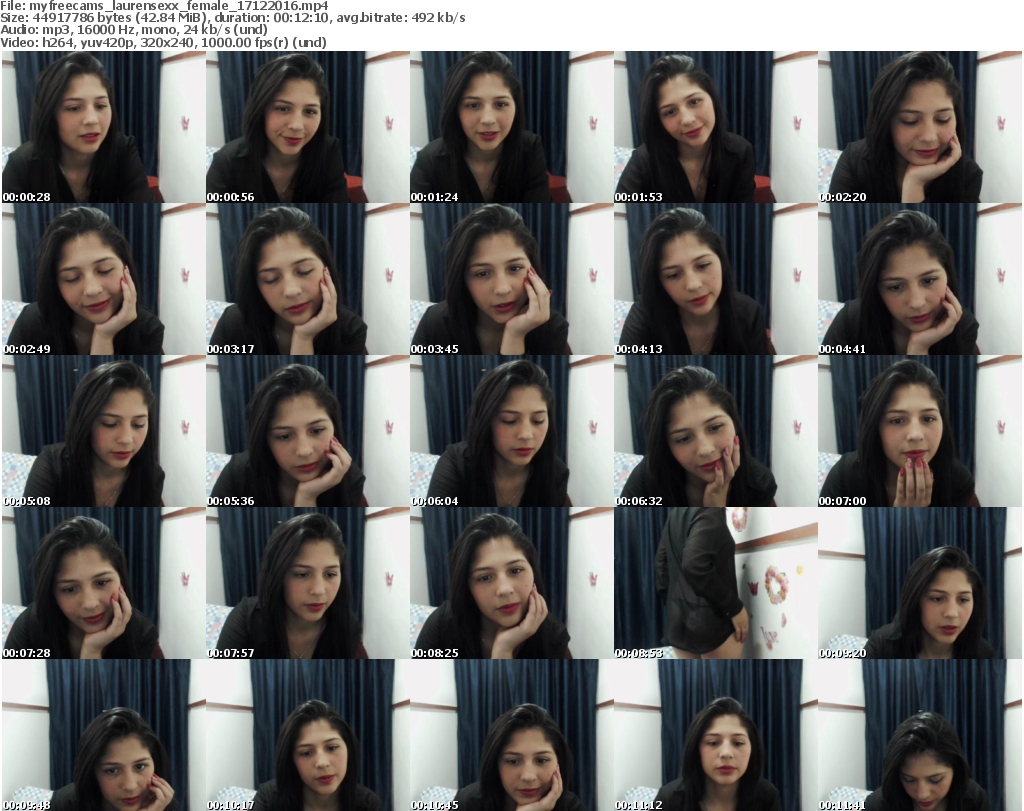1024x811 pixels.
Task: Pick the thumbnail marked 00:06:04
Action: click(x=511, y=431)
